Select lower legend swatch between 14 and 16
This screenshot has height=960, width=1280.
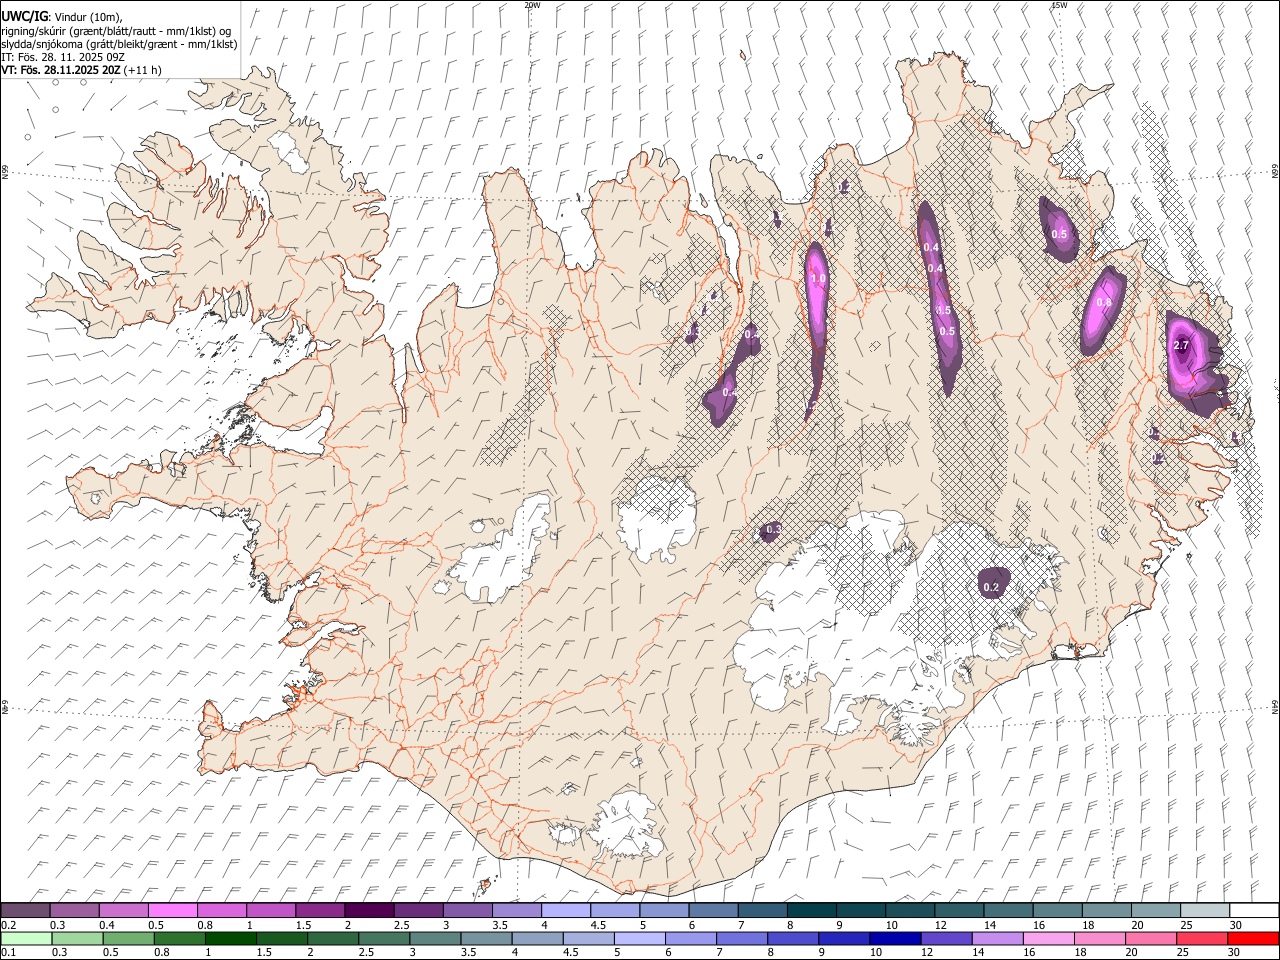pos(998,939)
